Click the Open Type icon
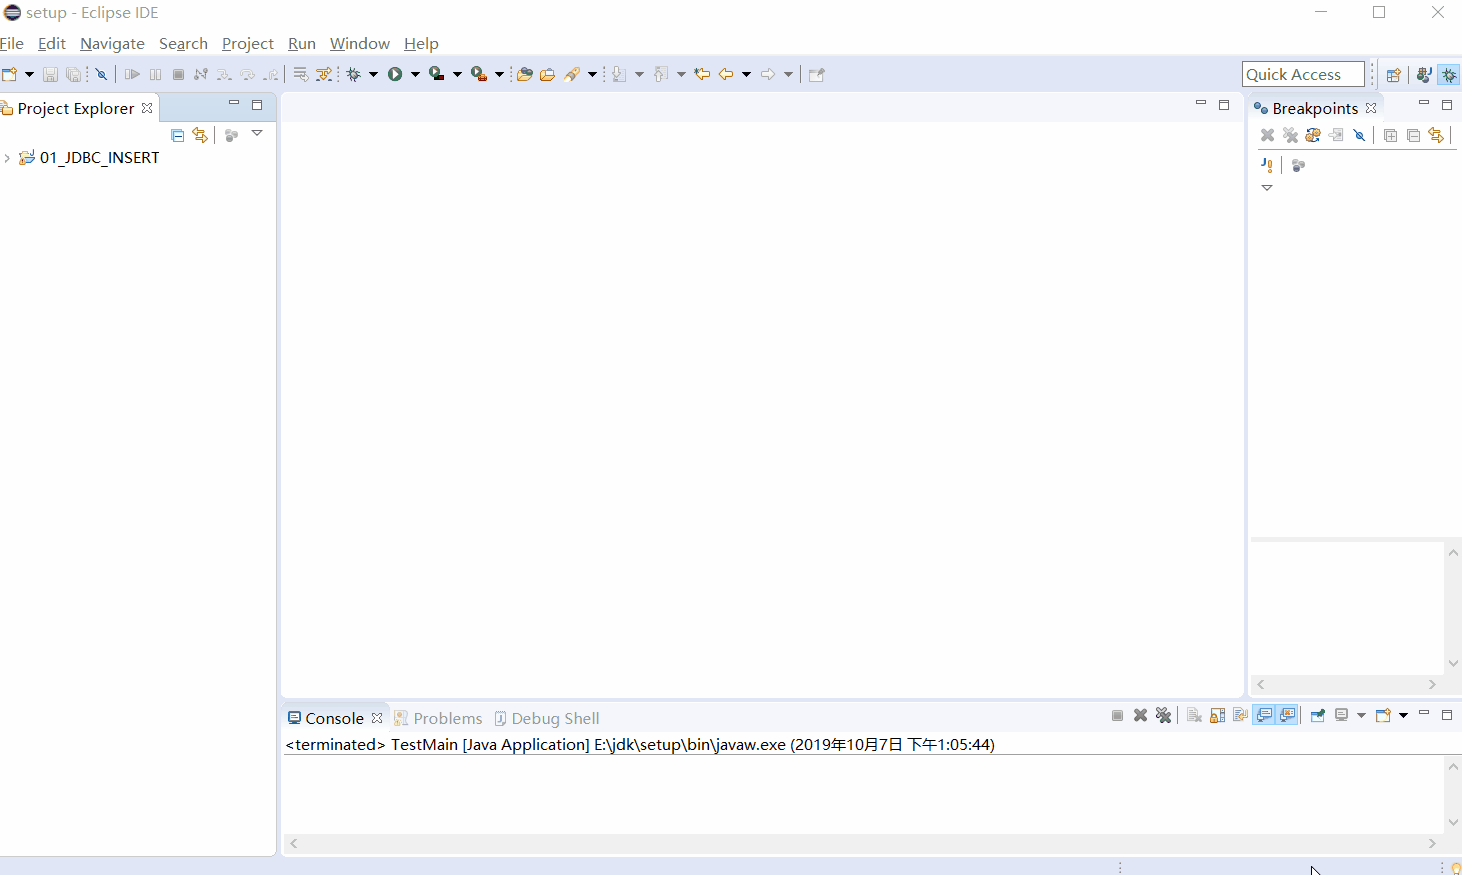 [x=524, y=74]
